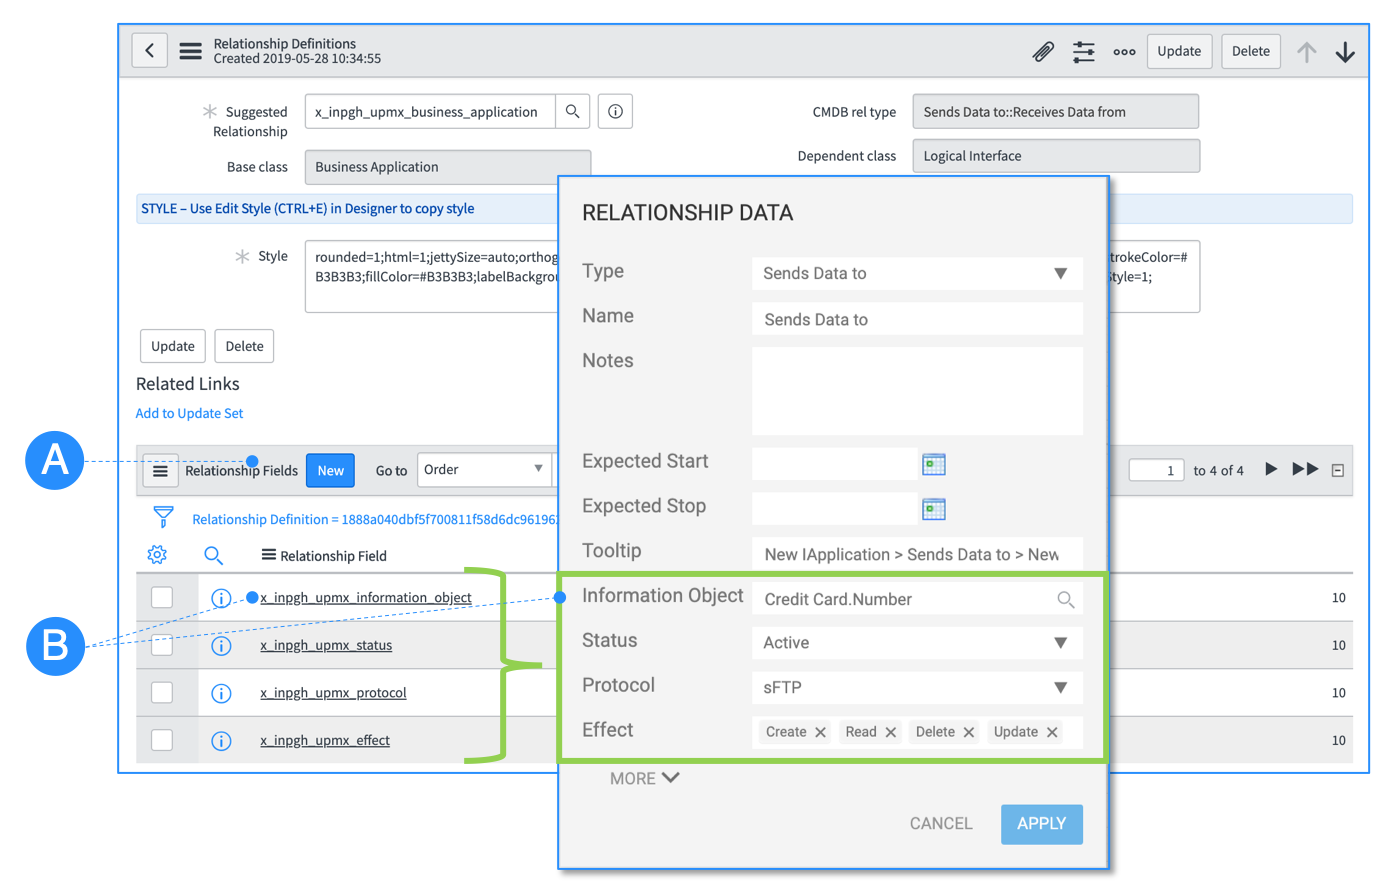Open the x_inpgh_upmx_effect link
This screenshot has height=895, width=1393.
325,741
